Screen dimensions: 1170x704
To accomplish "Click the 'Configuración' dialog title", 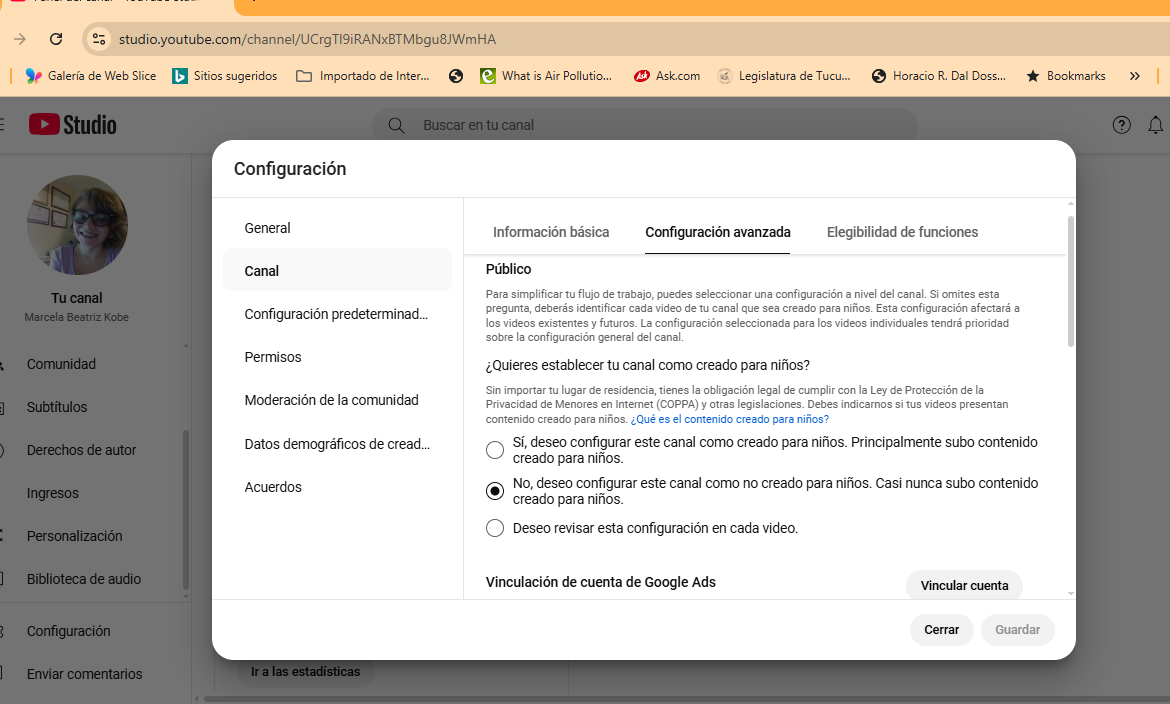I will [290, 169].
